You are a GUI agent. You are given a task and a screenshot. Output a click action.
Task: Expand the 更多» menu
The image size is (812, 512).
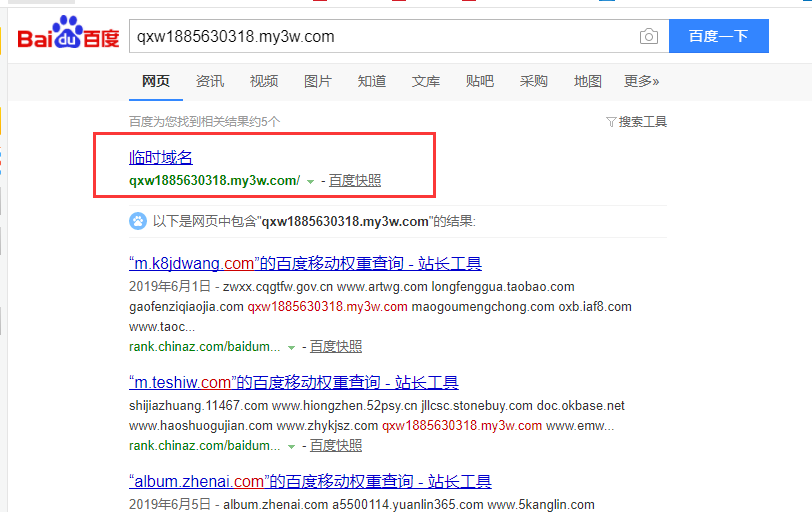tap(641, 81)
